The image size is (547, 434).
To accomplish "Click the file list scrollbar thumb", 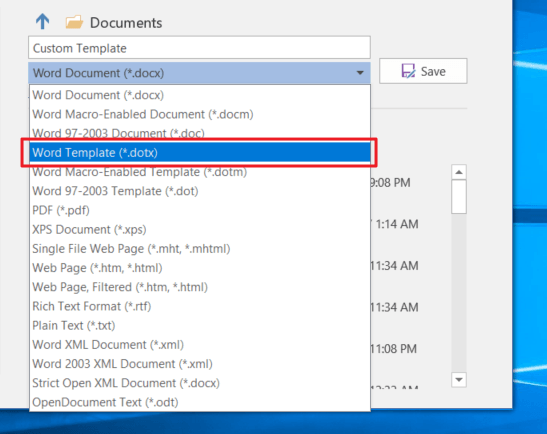I will (x=459, y=196).
